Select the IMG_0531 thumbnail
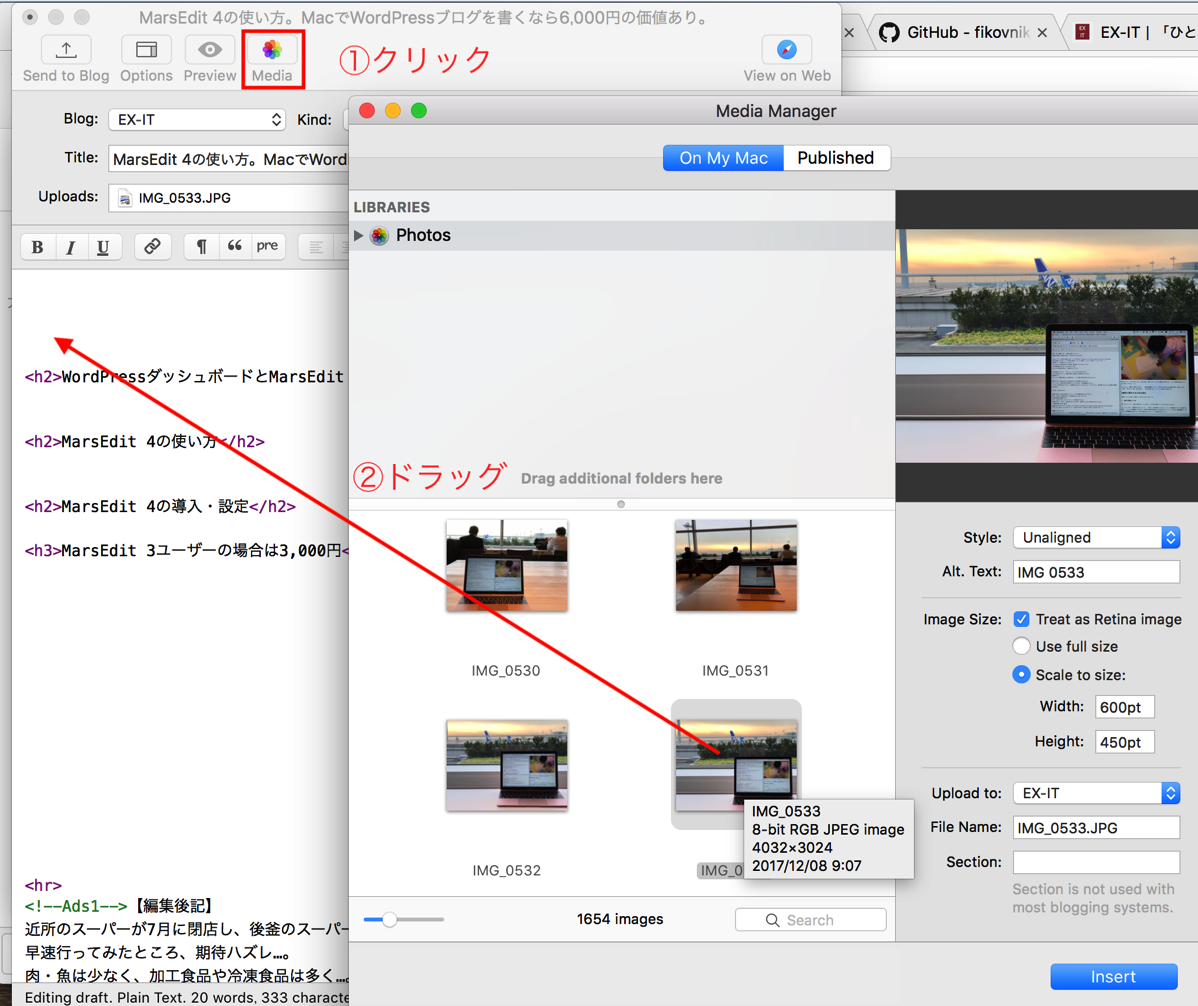 (736, 566)
